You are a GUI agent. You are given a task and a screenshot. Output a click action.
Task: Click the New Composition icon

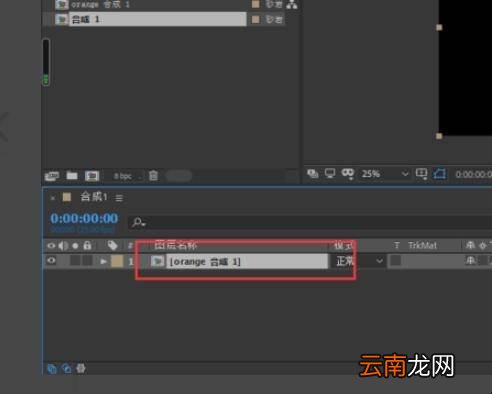click(92, 176)
